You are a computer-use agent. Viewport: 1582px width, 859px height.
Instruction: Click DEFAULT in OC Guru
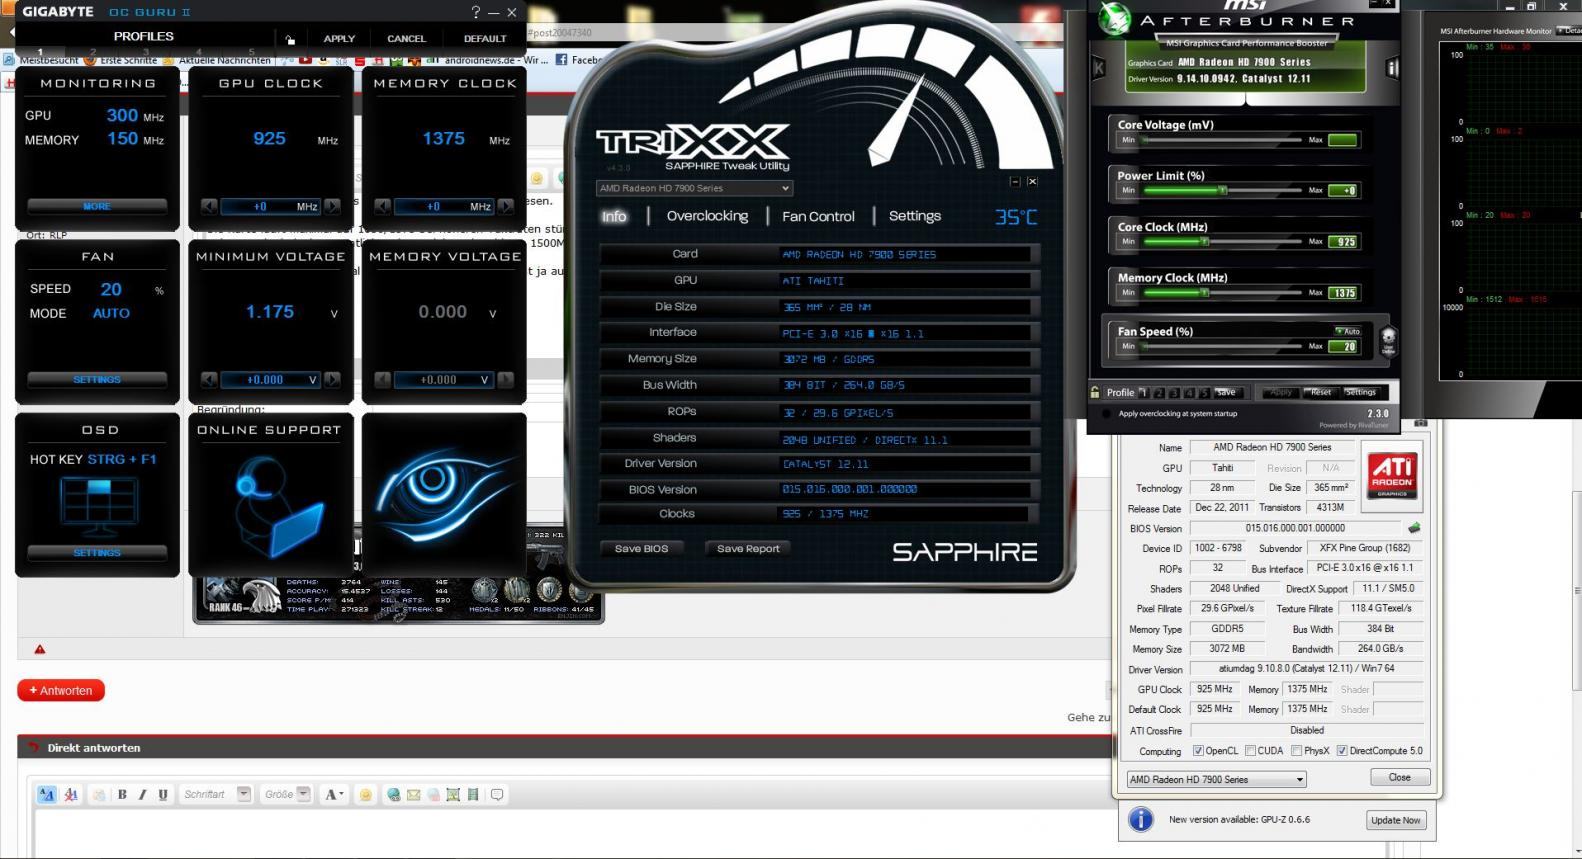[485, 39]
